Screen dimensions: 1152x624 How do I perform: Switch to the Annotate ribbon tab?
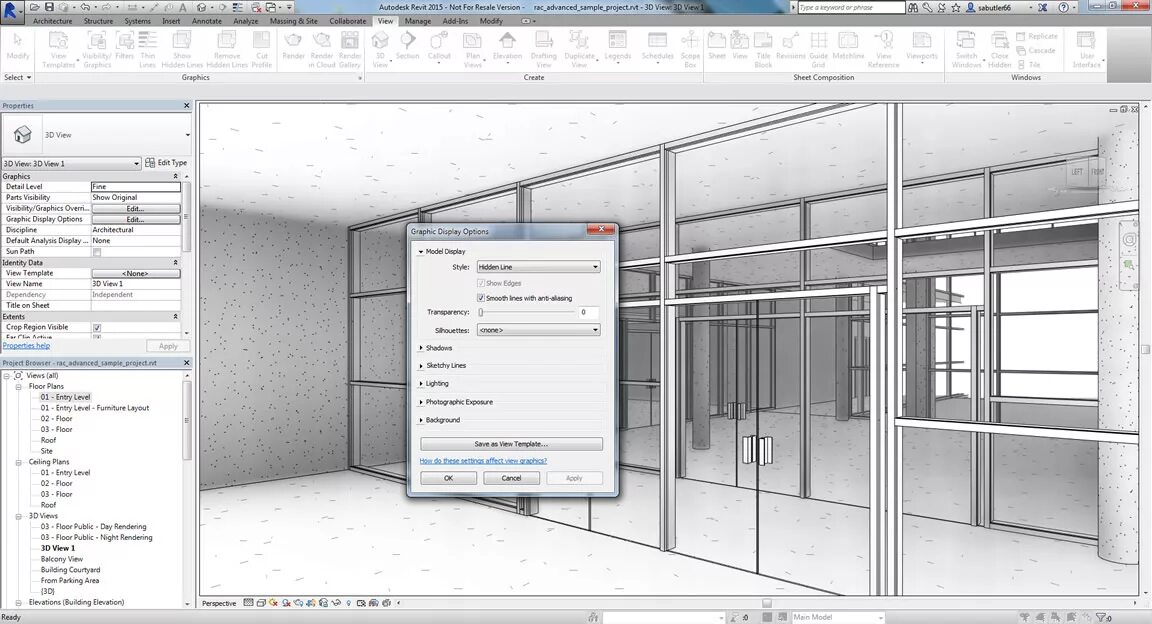(207, 21)
